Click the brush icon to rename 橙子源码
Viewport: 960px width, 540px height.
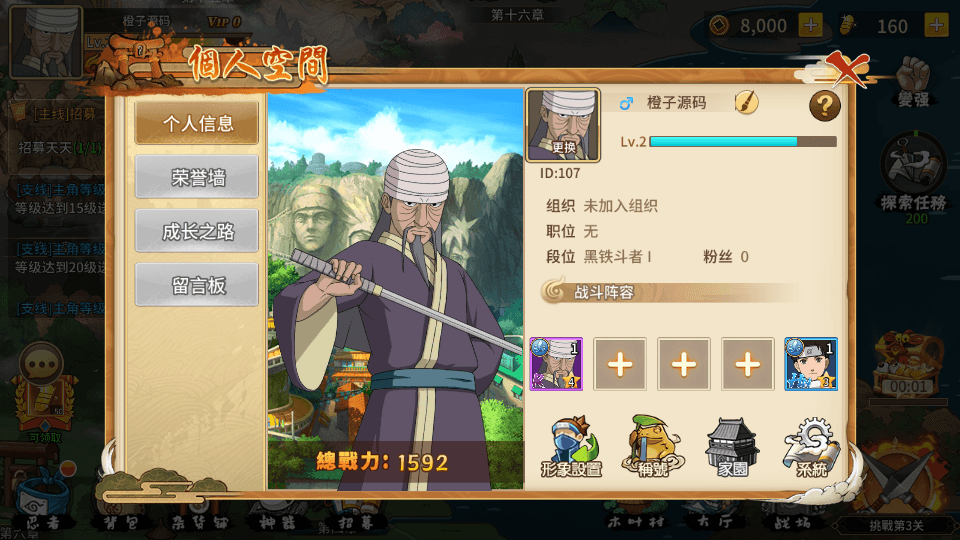tap(746, 103)
